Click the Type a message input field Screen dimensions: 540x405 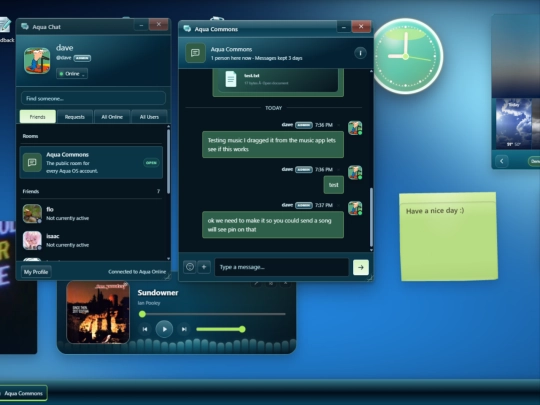(x=282, y=267)
